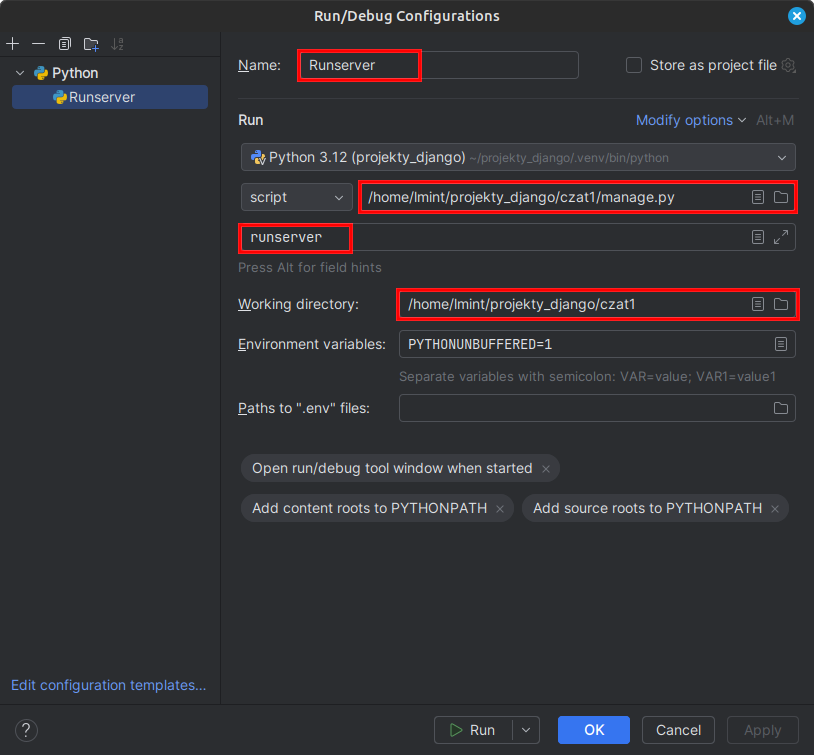Remove 'Open run/debug tool window when started' option
Viewport: 814px width, 755px height.
coord(546,469)
